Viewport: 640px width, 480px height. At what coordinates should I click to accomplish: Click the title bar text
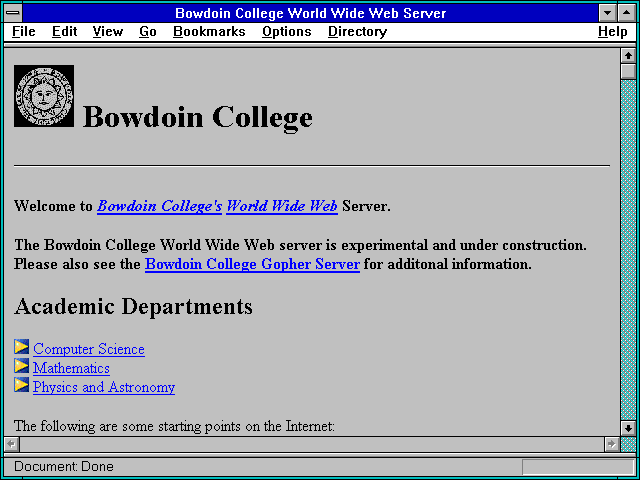311,13
